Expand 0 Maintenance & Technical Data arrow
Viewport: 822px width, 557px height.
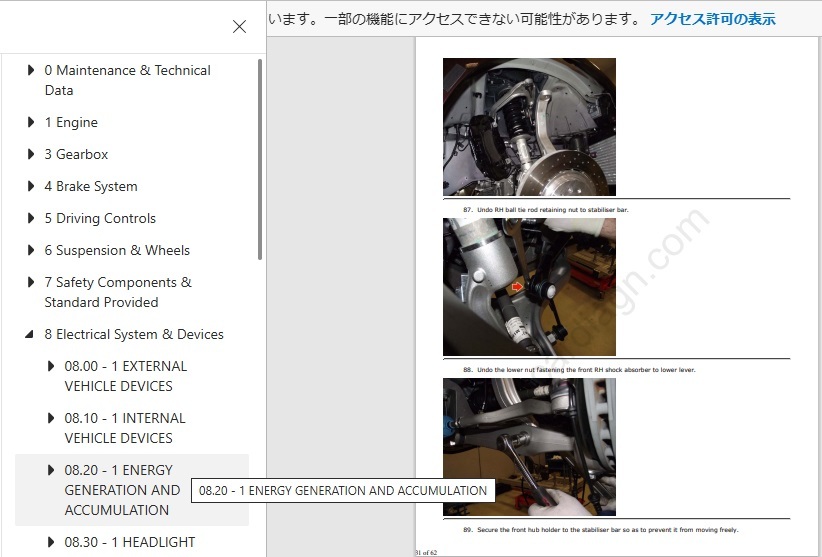click(x=30, y=70)
